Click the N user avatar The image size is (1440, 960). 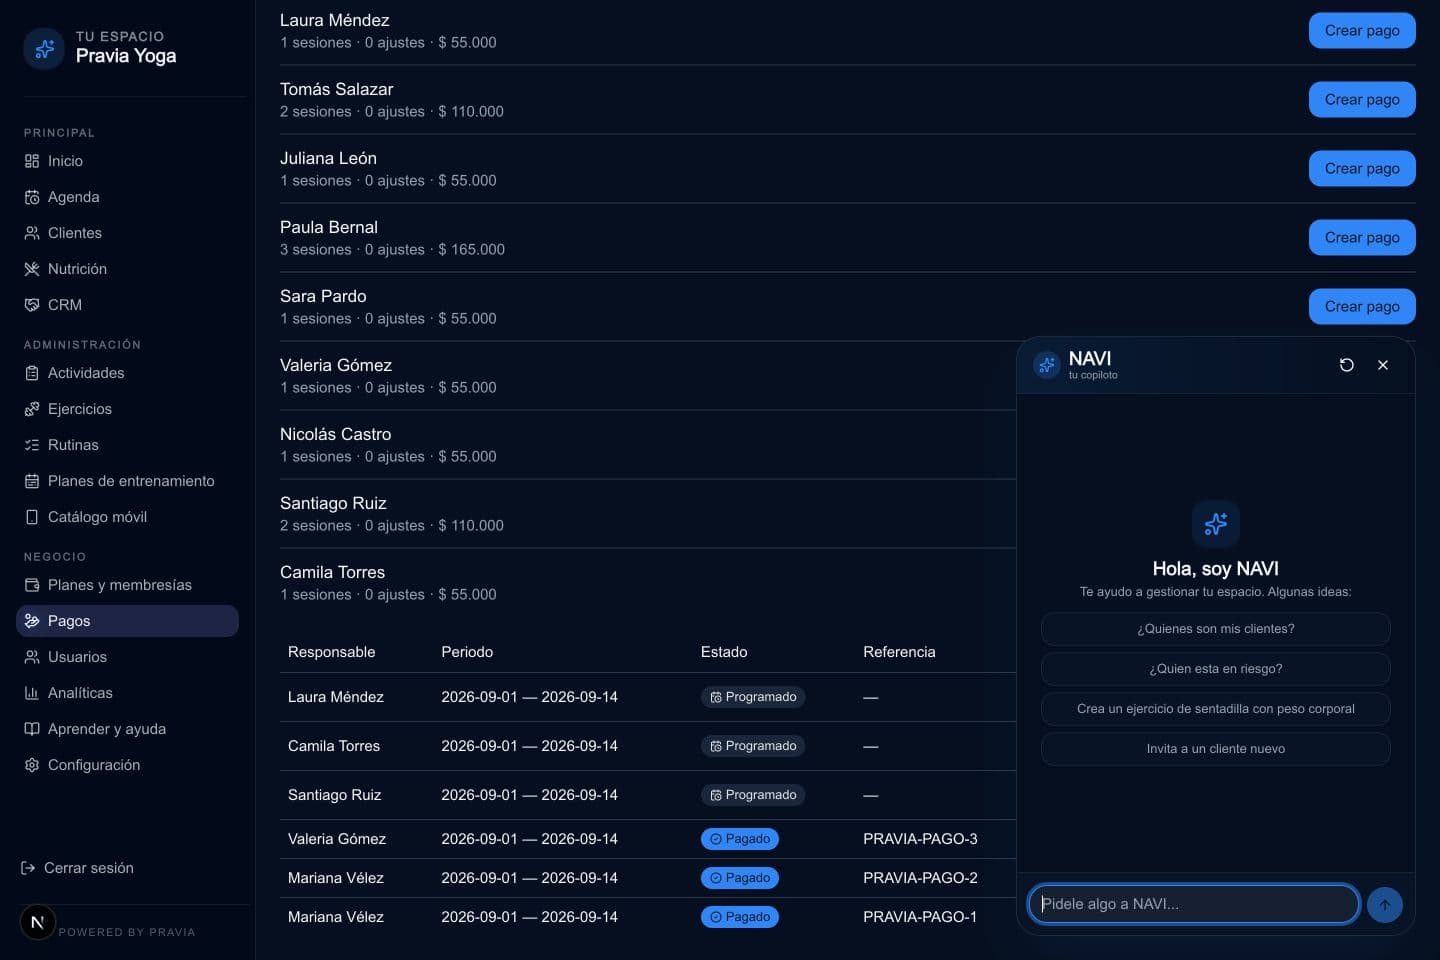(38, 922)
